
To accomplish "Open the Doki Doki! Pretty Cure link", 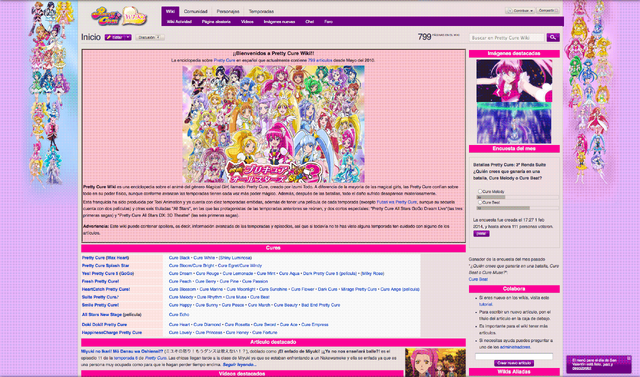I will click(104, 325).
